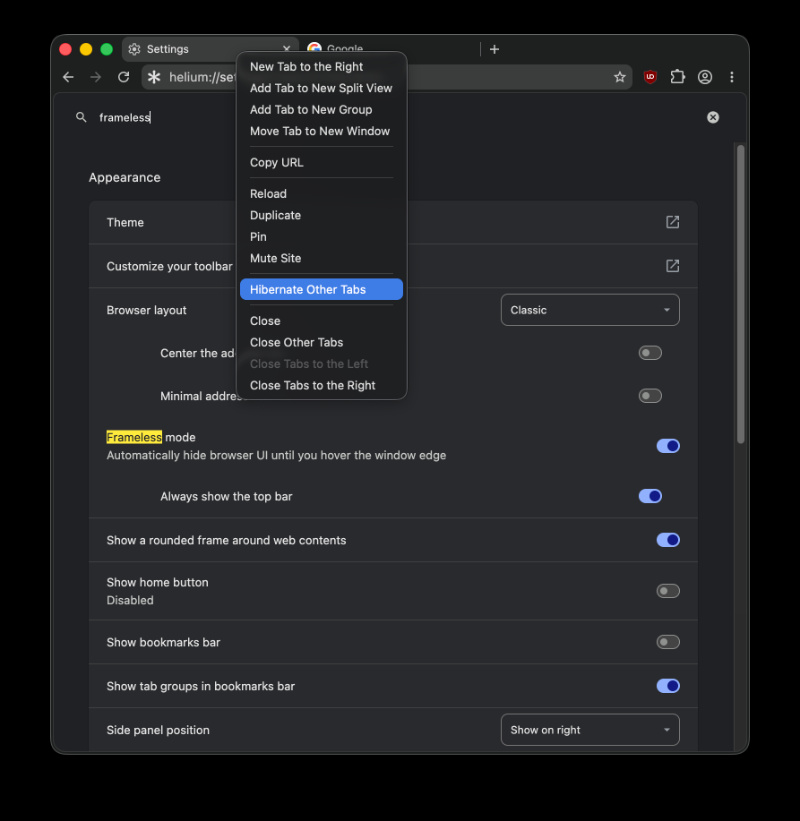Choose Mute Site menu entry
This screenshot has width=800, height=821.
point(321,258)
